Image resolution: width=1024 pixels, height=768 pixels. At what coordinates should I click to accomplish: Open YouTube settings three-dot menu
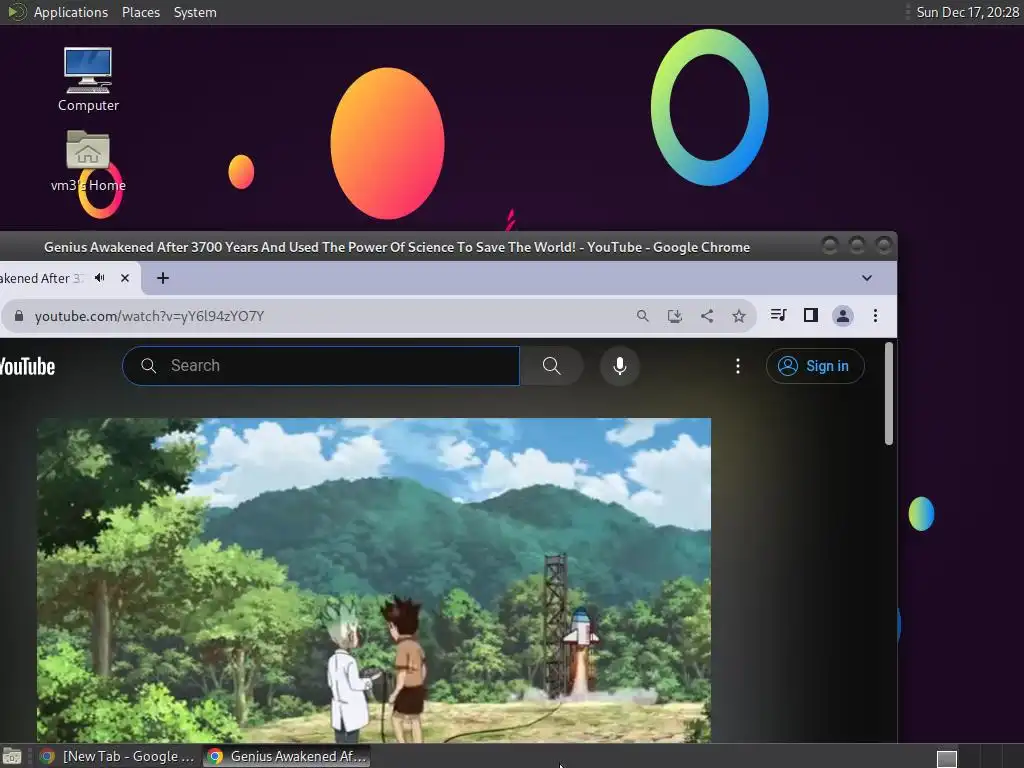[x=738, y=366]
